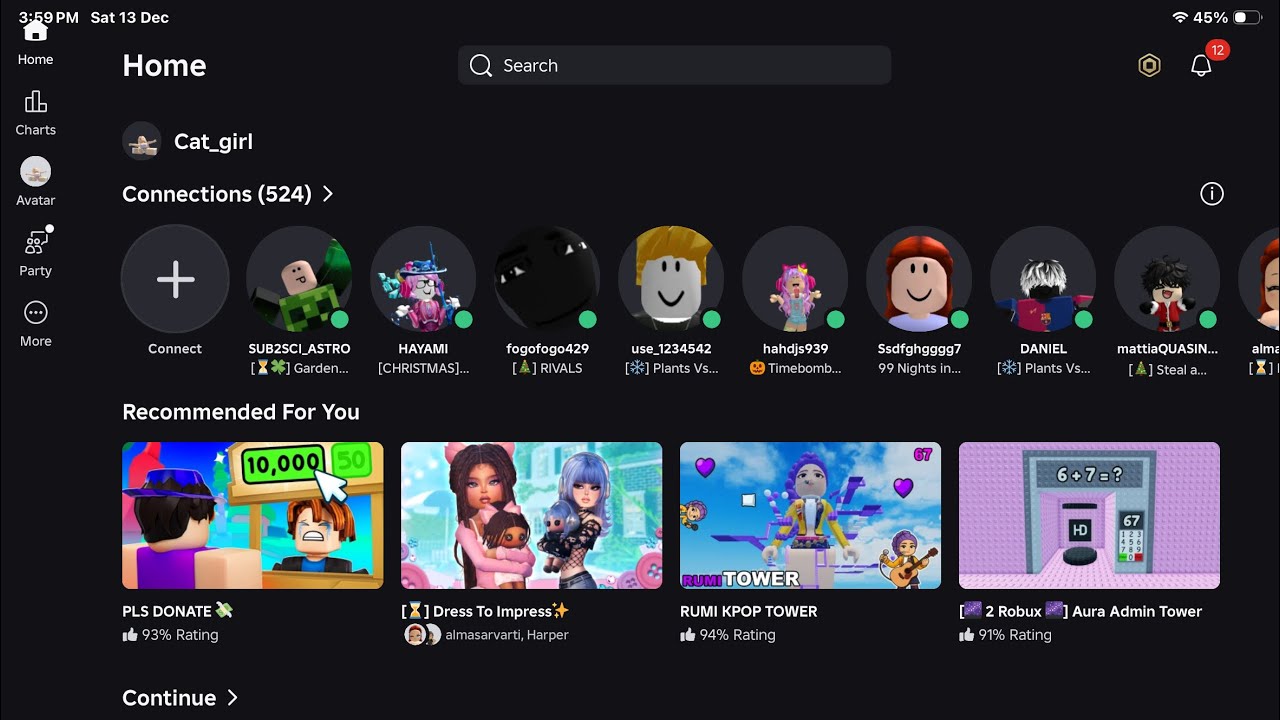Expand the Continue section chevron
This screenshot has height=720, width=1280.
pos(232,697)
